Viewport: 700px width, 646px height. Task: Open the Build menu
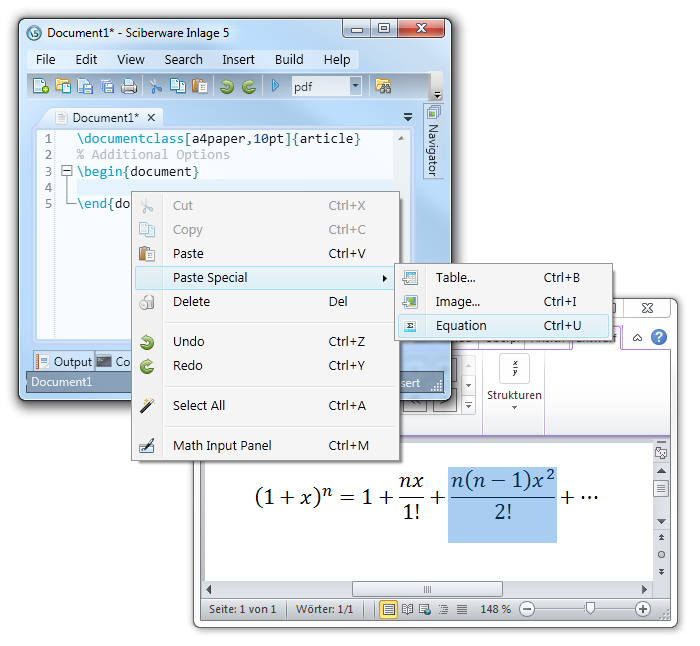tap(289, 59)
